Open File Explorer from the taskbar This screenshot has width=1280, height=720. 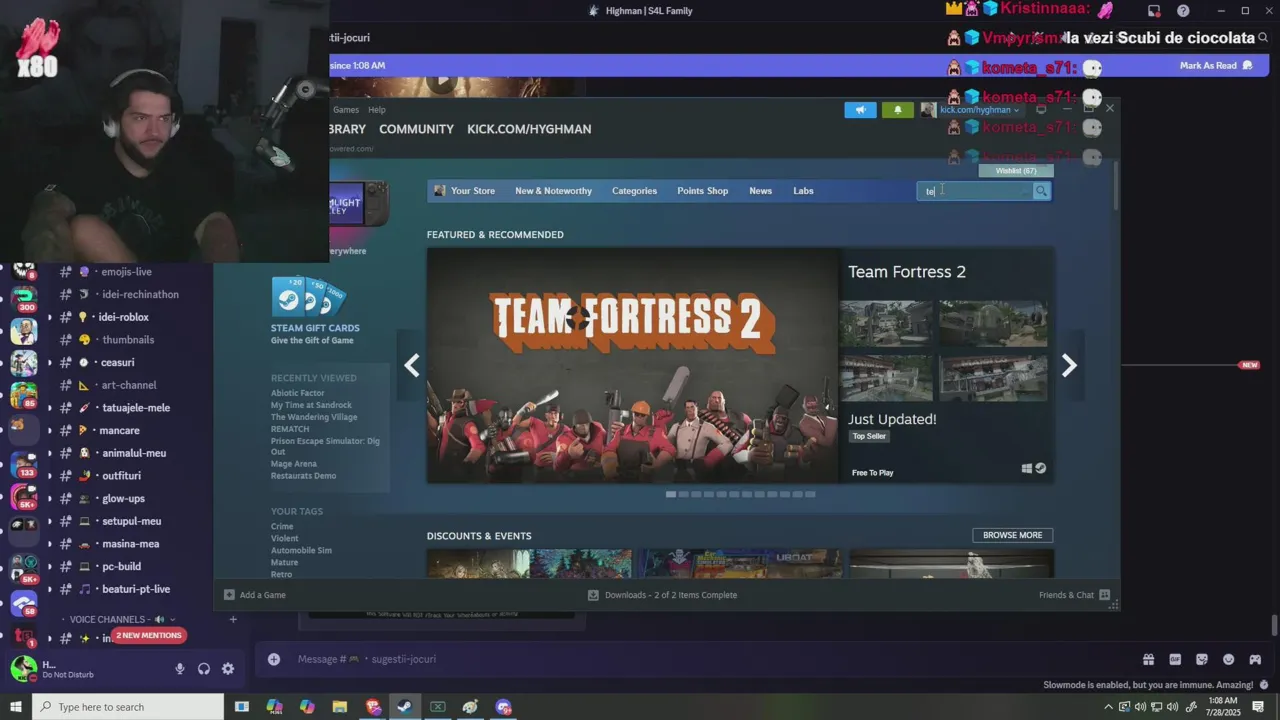click(339, 707)
